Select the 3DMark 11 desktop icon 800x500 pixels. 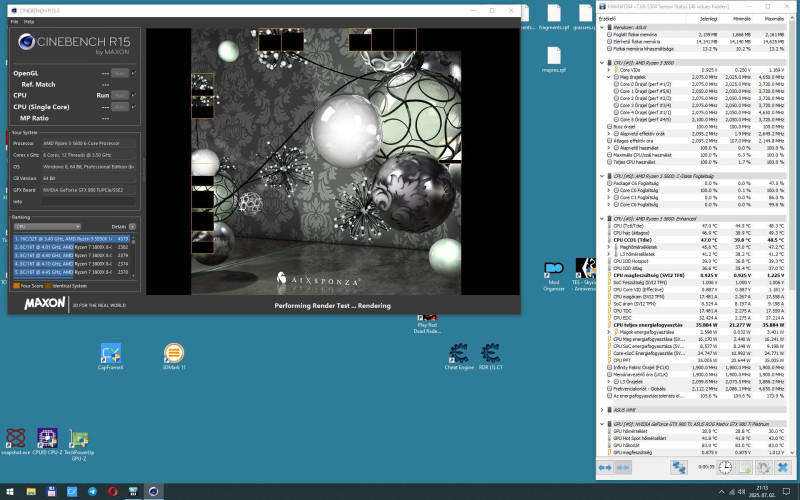[173, 356]
